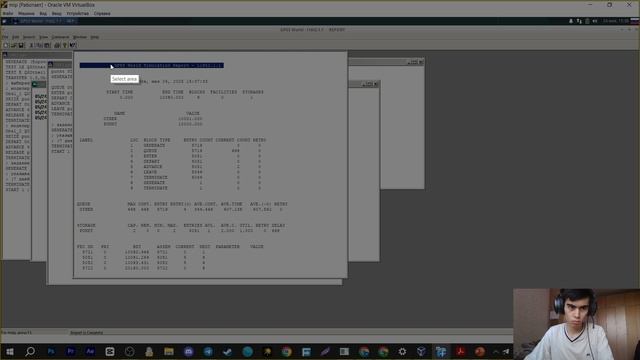
Task: Open the VirtualBox Вид menu
Action: (43, 13)
